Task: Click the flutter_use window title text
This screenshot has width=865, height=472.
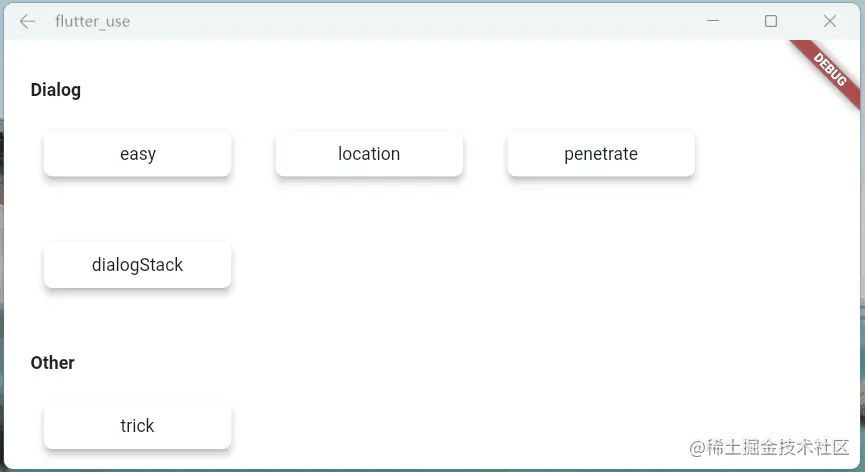Action: 93,22
